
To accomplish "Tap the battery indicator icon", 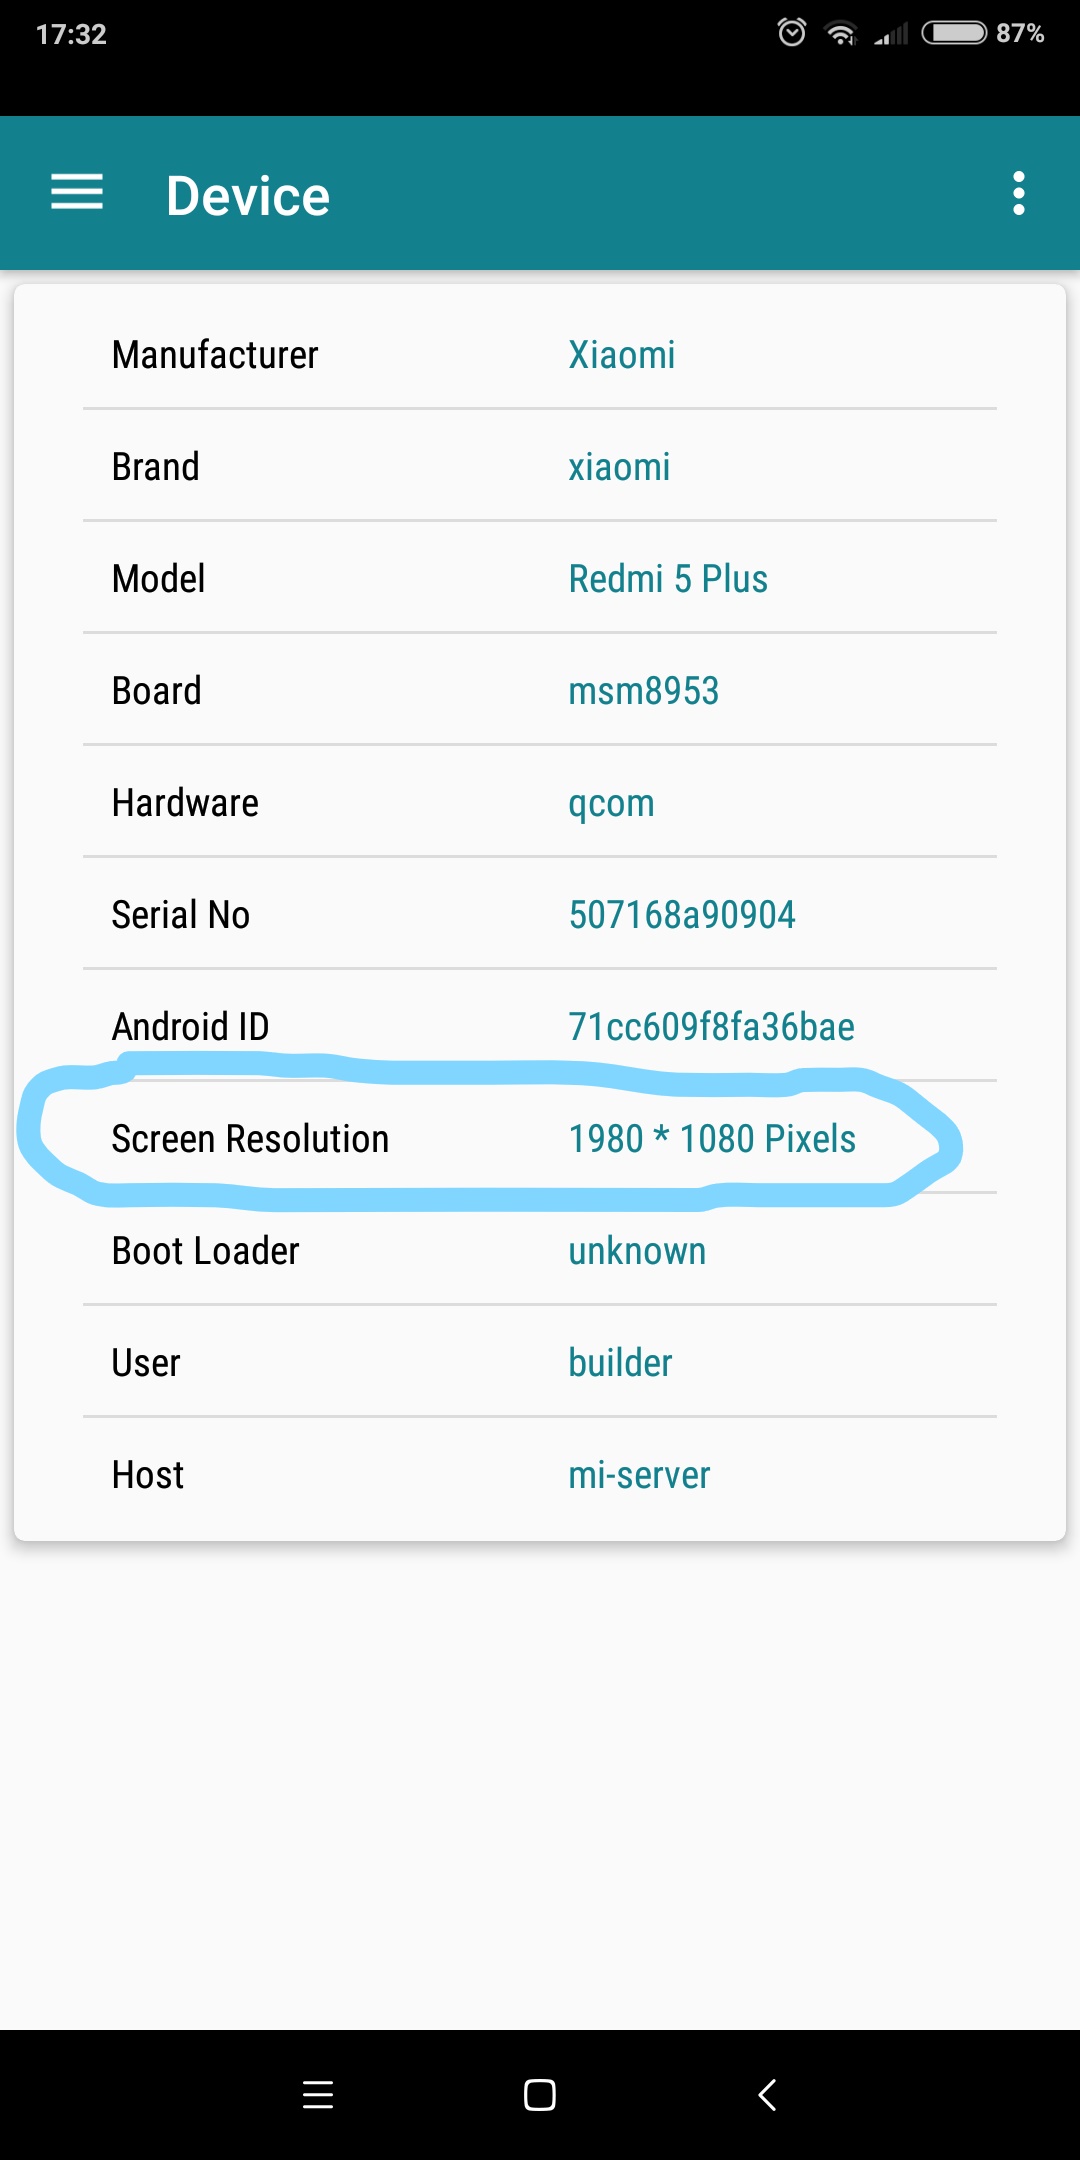I will (x=954, y=33).
